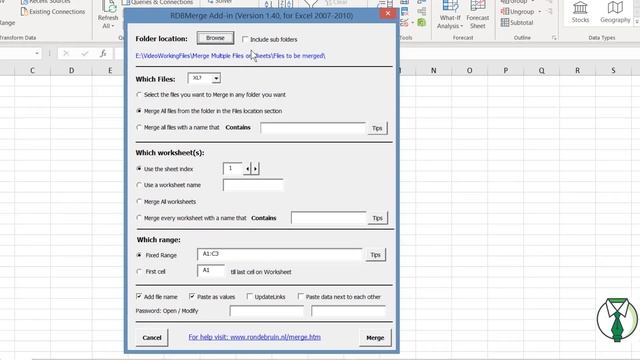Viewport: 640px width, 360px height.
Task: Select column D header in Excel
Action: [71, 70]
